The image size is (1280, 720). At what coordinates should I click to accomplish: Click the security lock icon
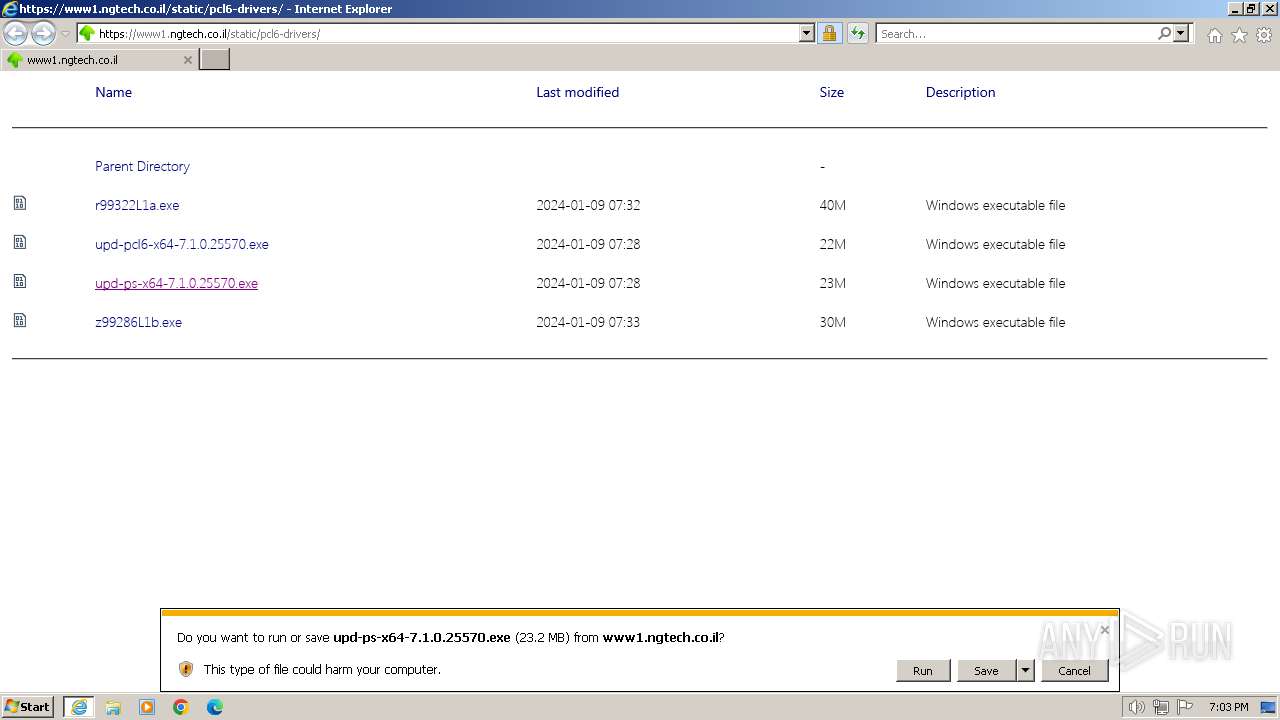pyautogui.click(x=829, y=34)
